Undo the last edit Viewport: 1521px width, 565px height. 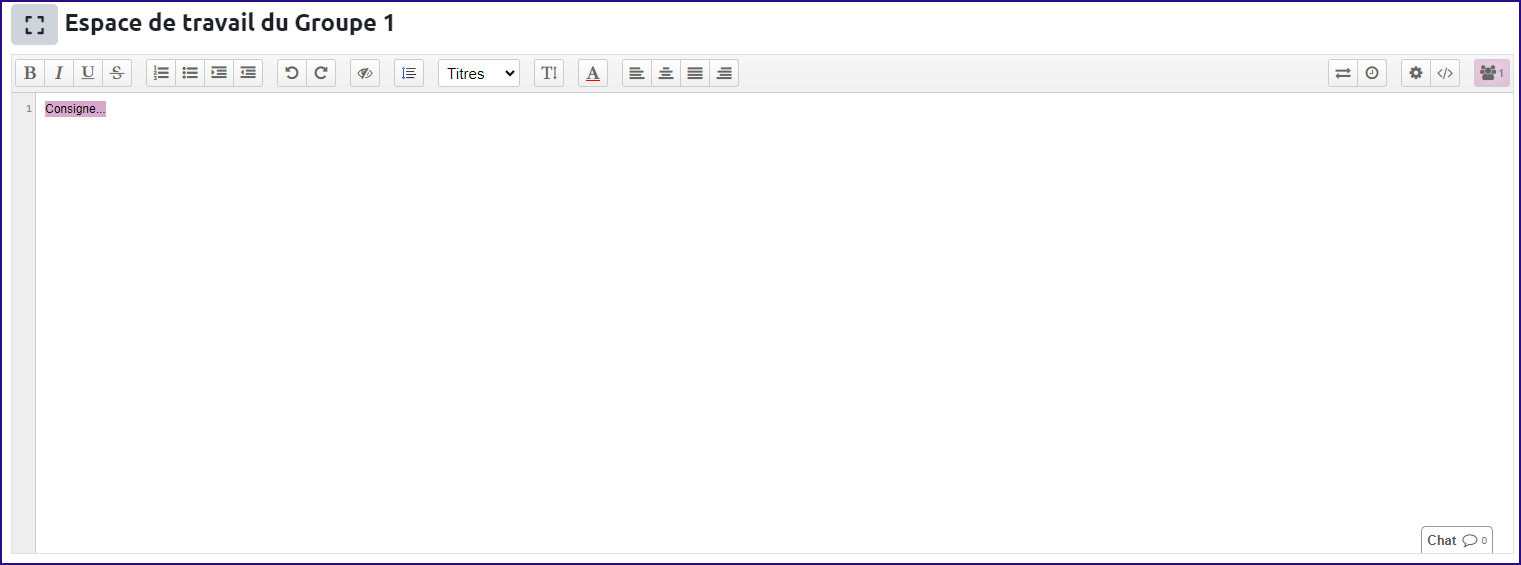coord(292,73)
